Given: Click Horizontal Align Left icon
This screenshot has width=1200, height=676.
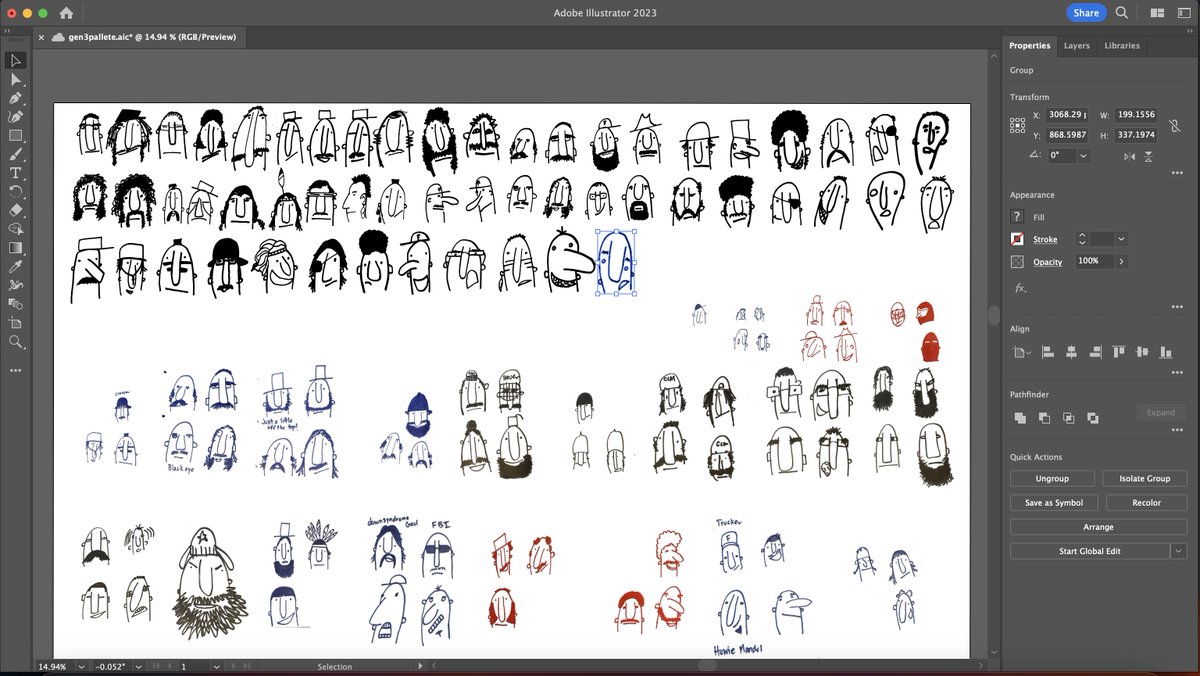Looking at the screenshot, I should click(x=1048, y=352).
